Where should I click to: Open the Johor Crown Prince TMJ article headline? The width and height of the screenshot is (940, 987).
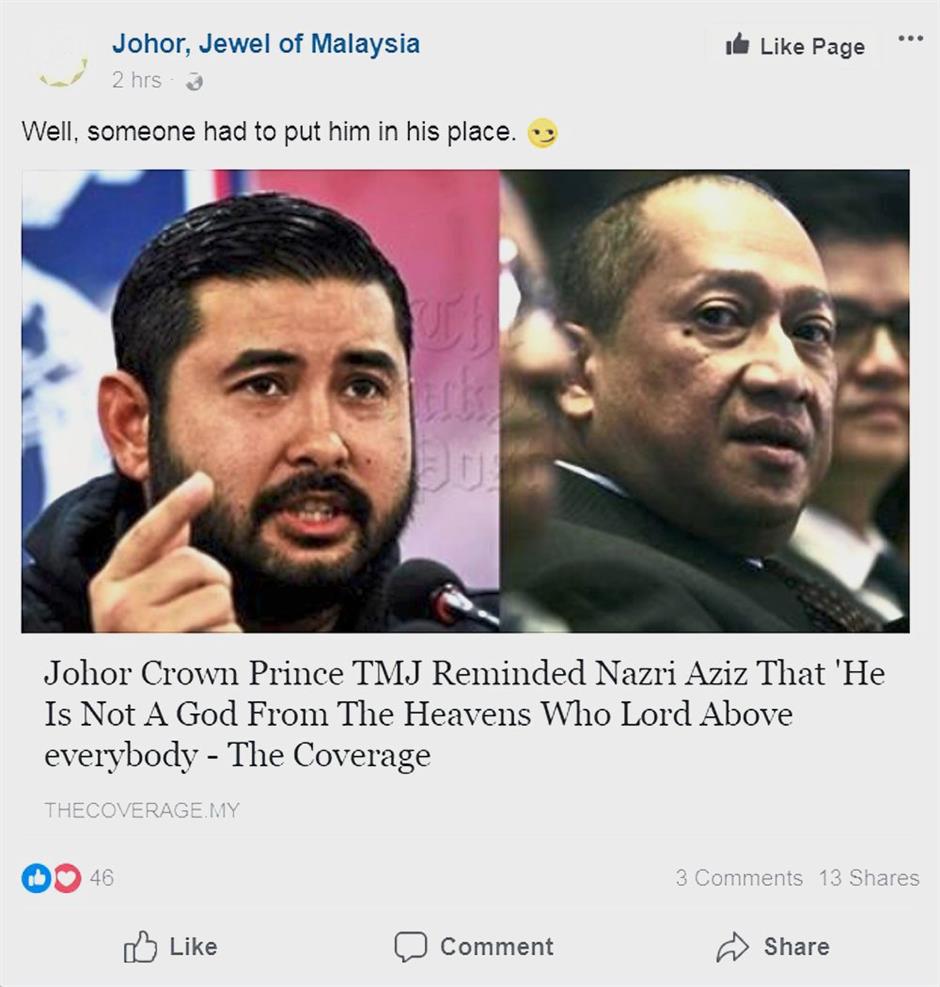tap(464, 714)
